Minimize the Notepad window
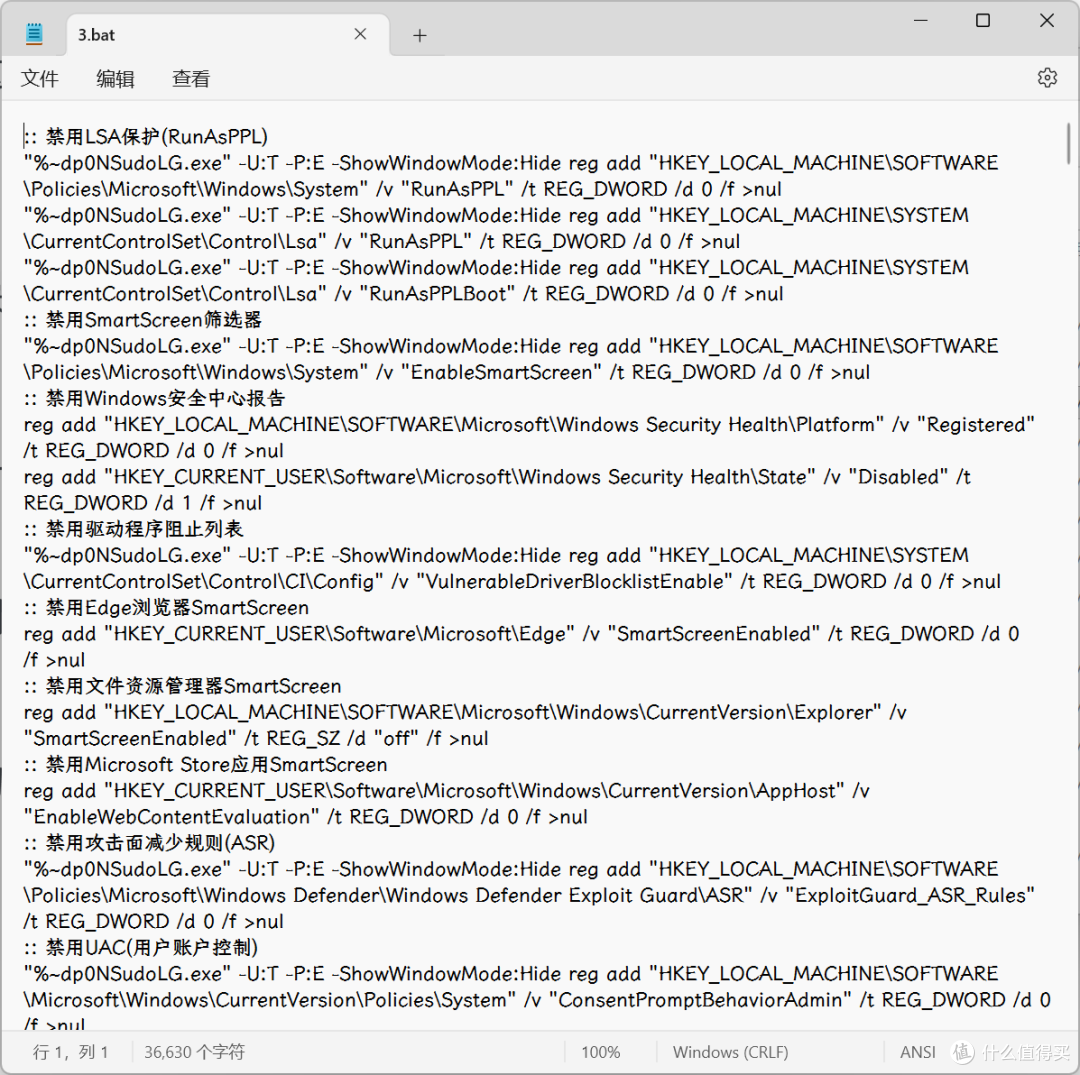The height and width of the screenshot is (1075, 1080). [x=920, y=21]
